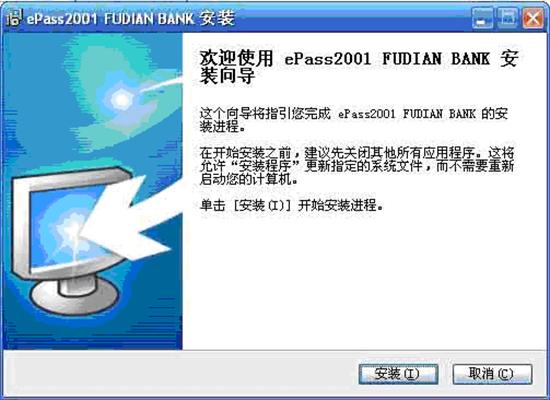Click the white swoosh trail beside the orb
The width and height of the screenshot is (550, 400).
(161, 84)
